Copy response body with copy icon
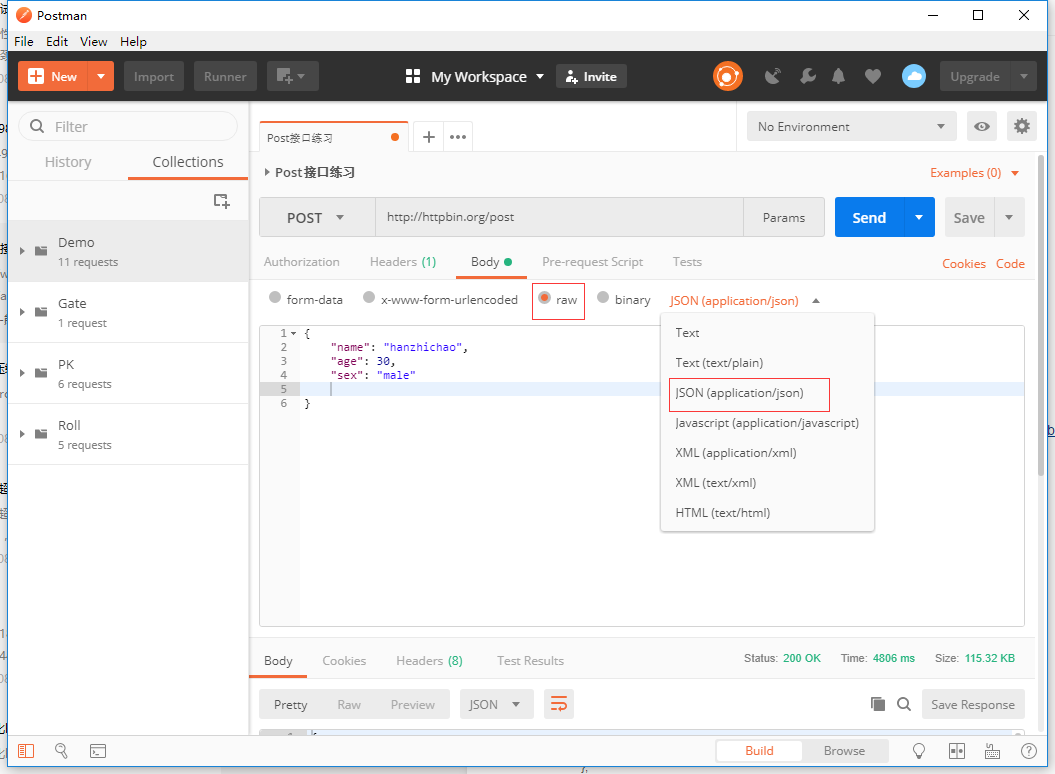This screenshot has height=774, width=1055. pyautogui.click(x=877, y=704)
